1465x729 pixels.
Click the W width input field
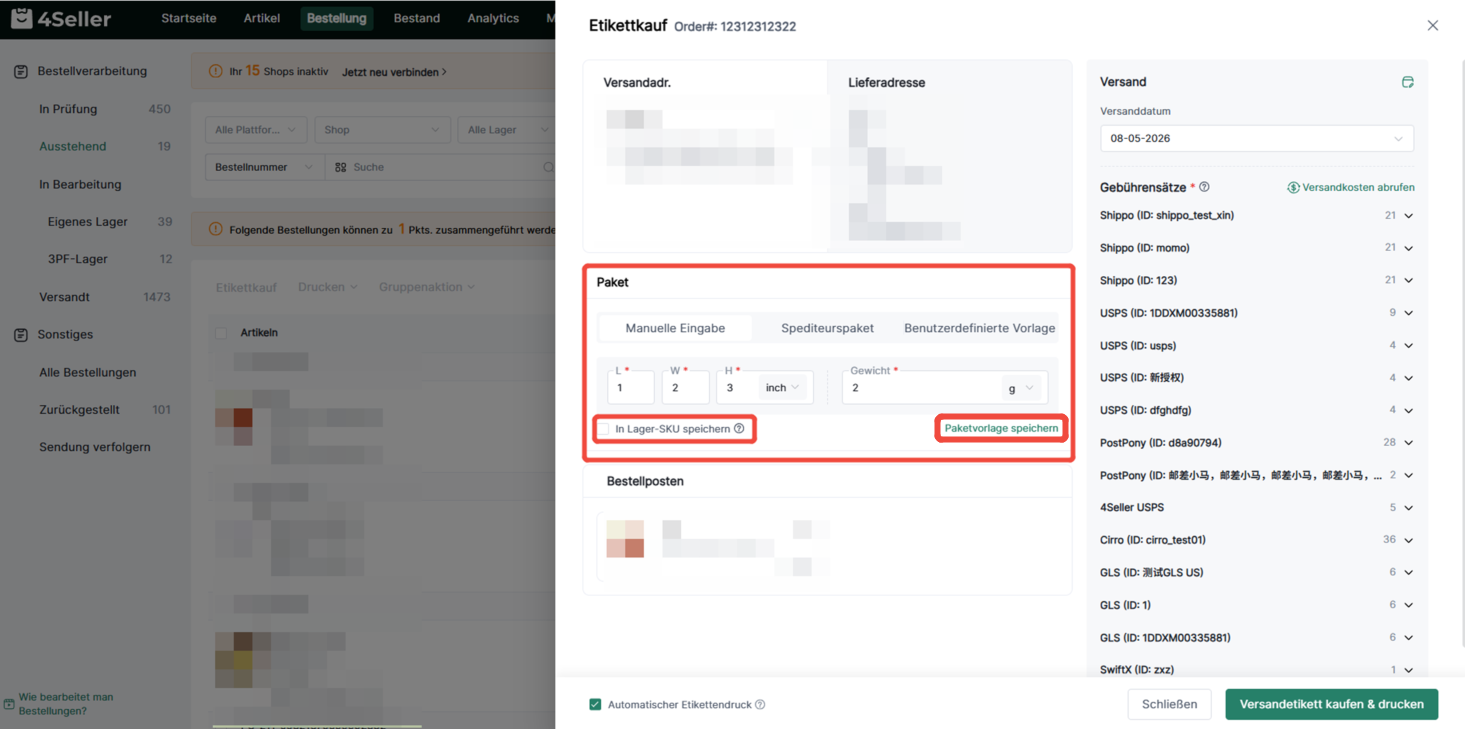coord(685,388)
